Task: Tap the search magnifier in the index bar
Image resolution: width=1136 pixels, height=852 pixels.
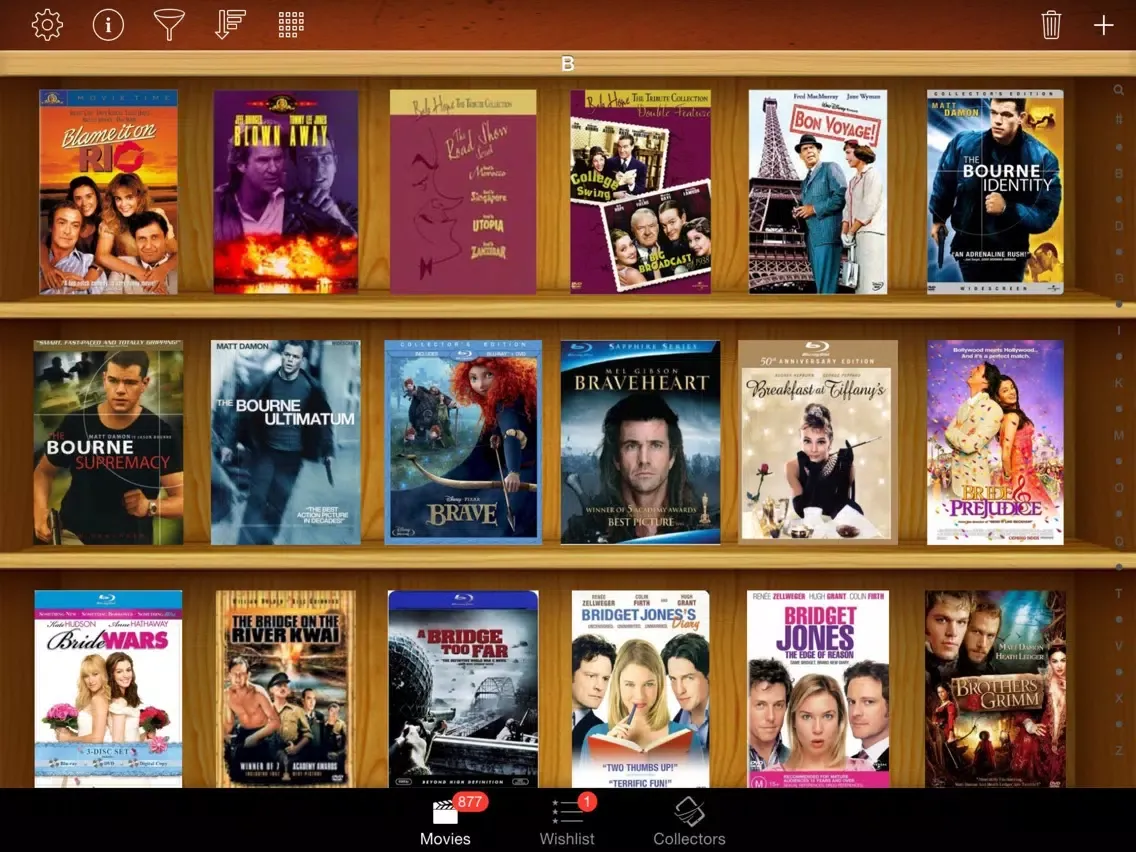Action: coord(1119,91)
